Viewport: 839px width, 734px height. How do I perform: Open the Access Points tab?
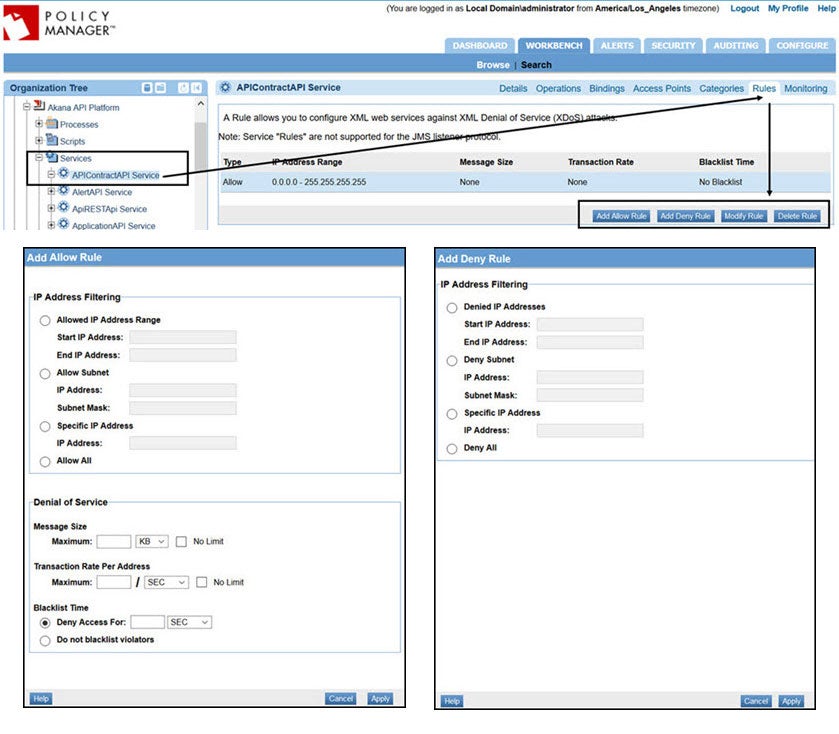pyautogui.click(x=661, y=88)
